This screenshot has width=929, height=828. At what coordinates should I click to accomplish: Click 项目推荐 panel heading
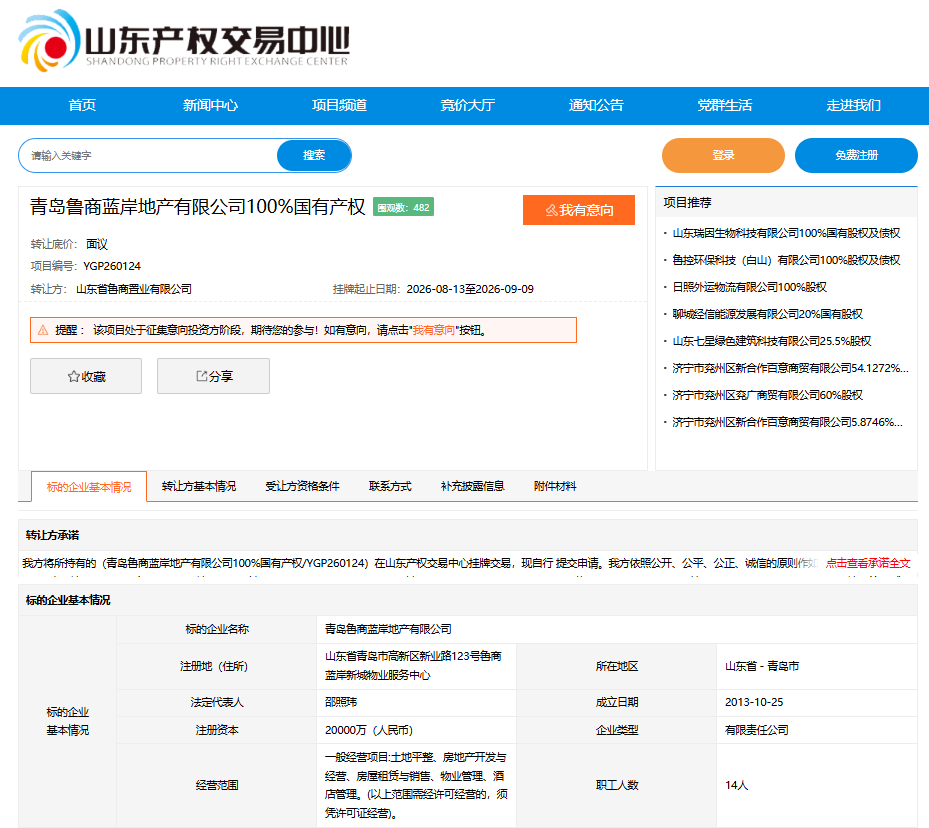click(687, 203)
